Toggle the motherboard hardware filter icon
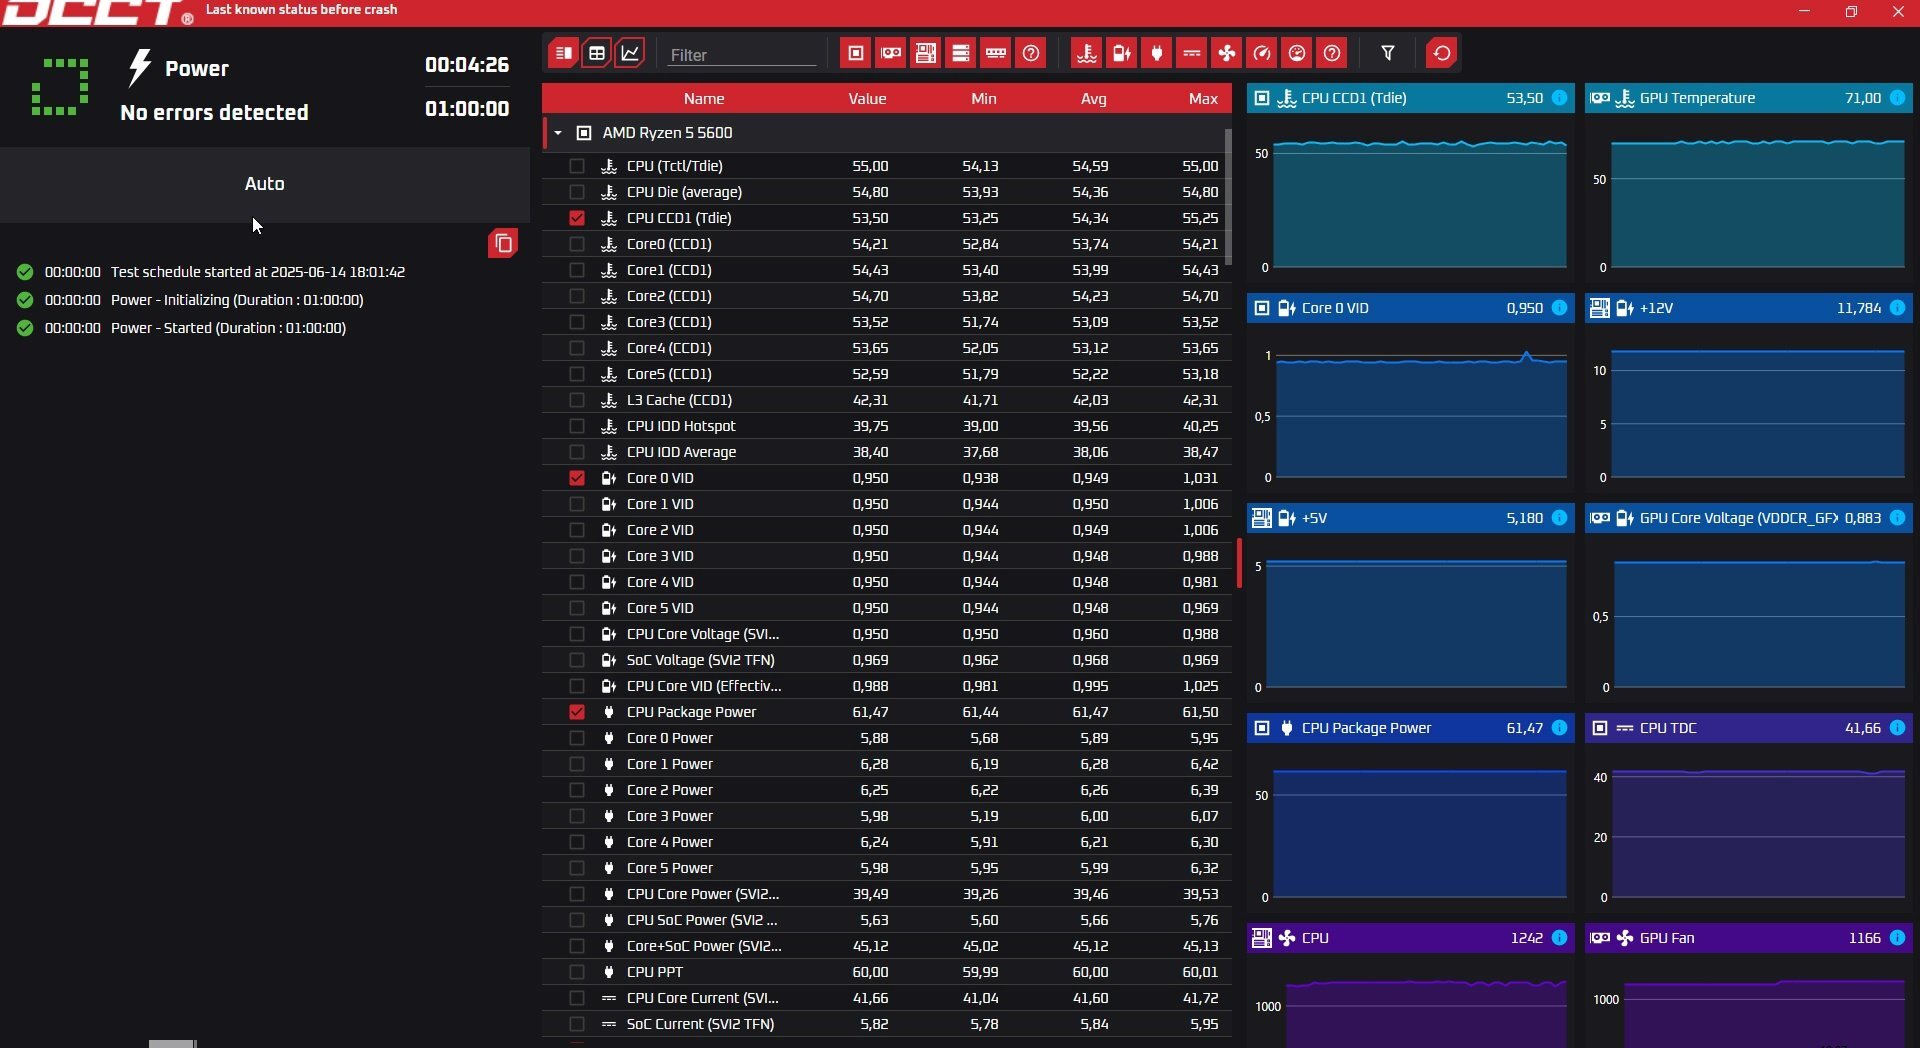The width and height of the screenshot is (1920, 1048). pos(926,54)
